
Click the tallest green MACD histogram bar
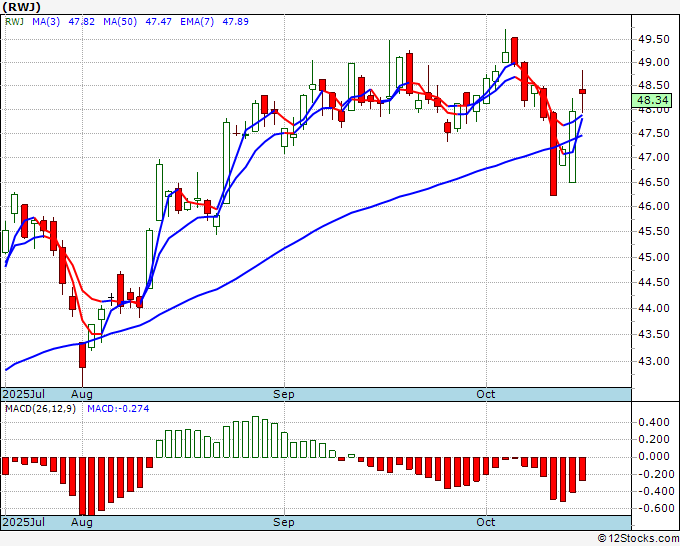tap(255, 437)
